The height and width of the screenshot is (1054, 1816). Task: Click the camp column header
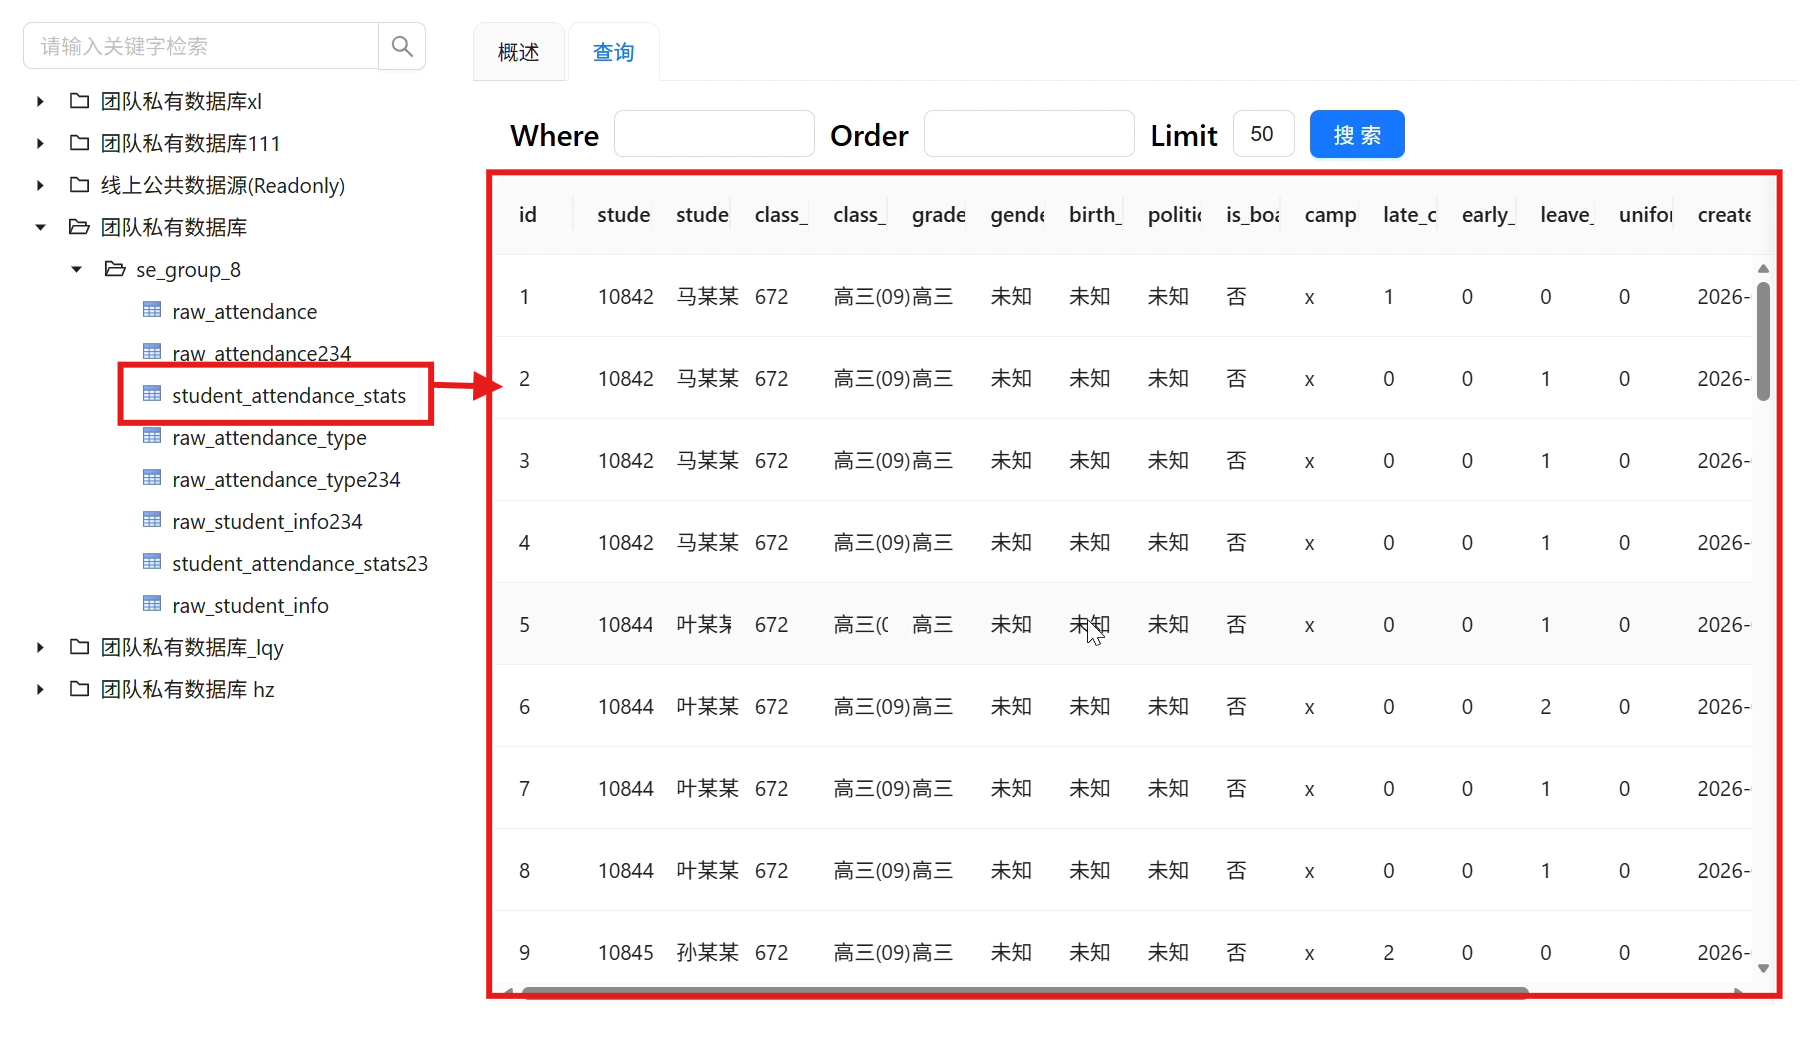[1330, 214]
